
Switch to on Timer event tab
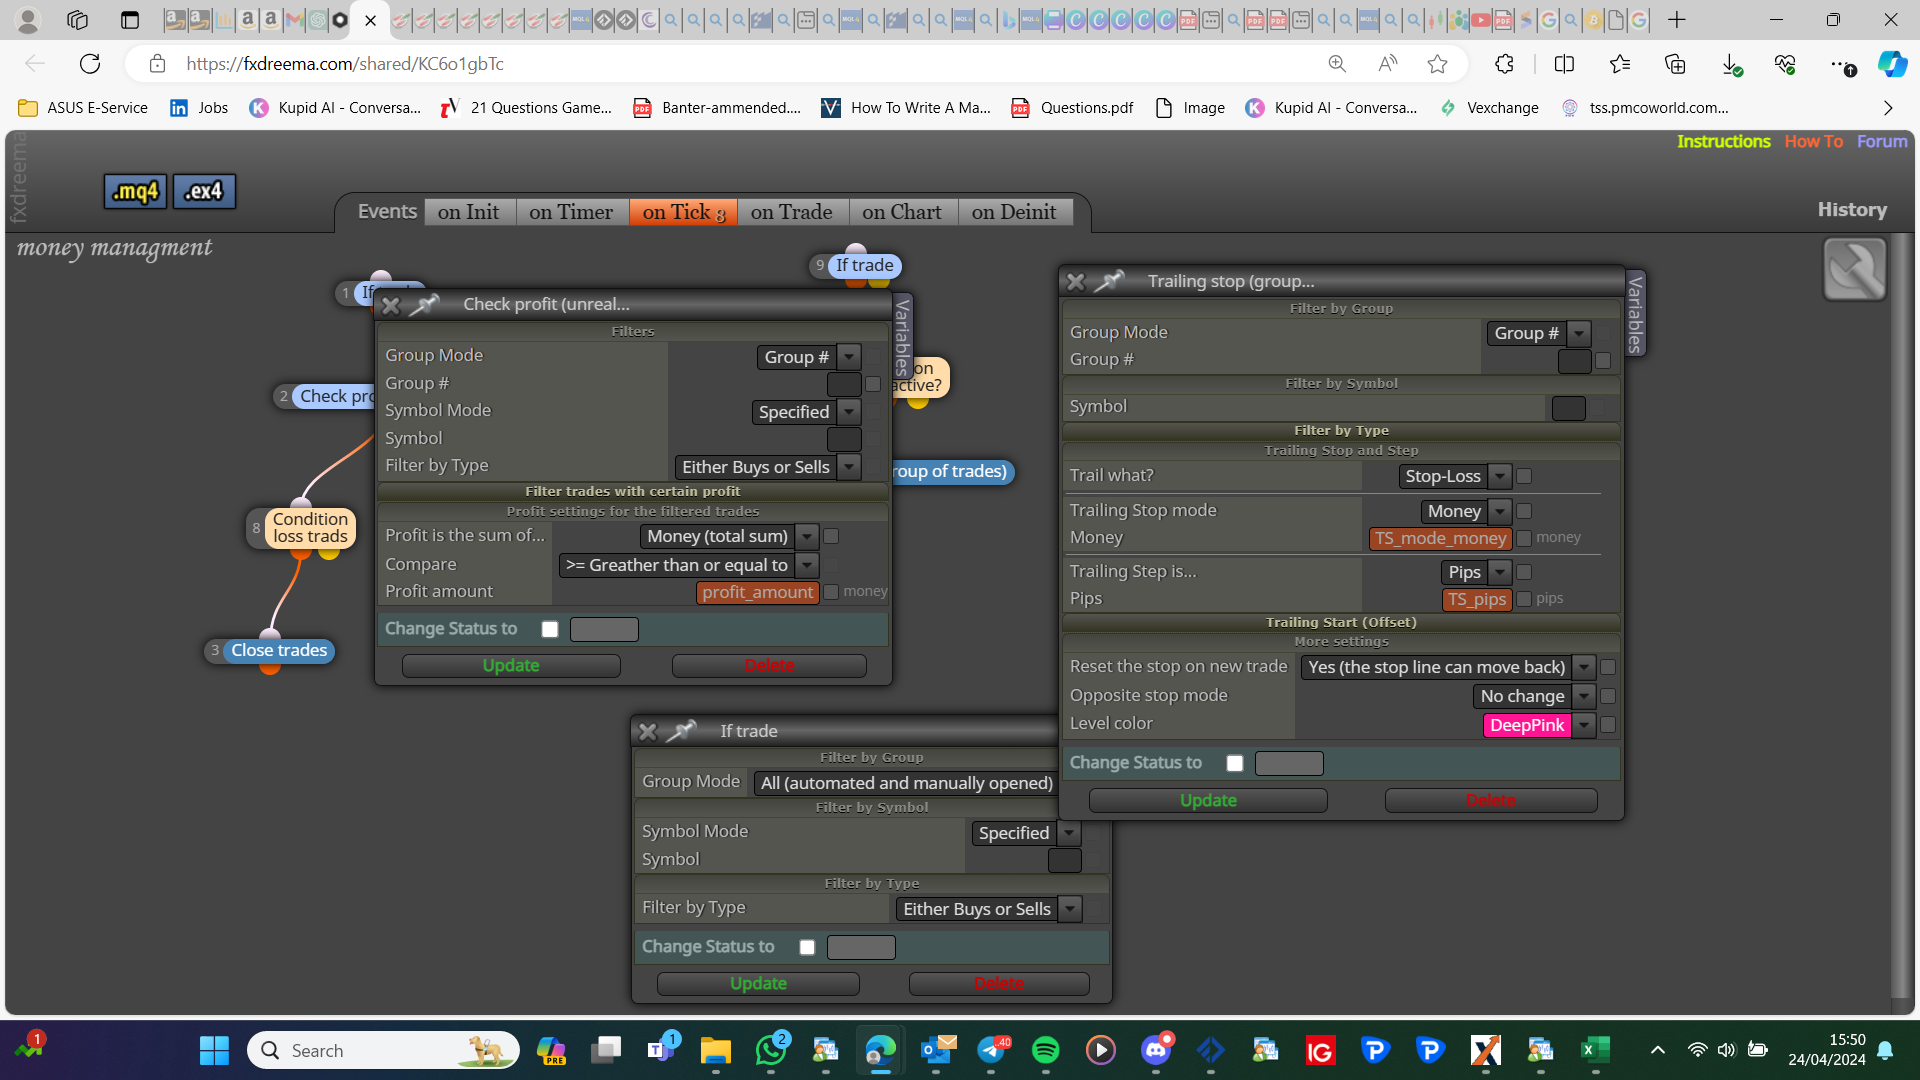click(x=571, y=212)
